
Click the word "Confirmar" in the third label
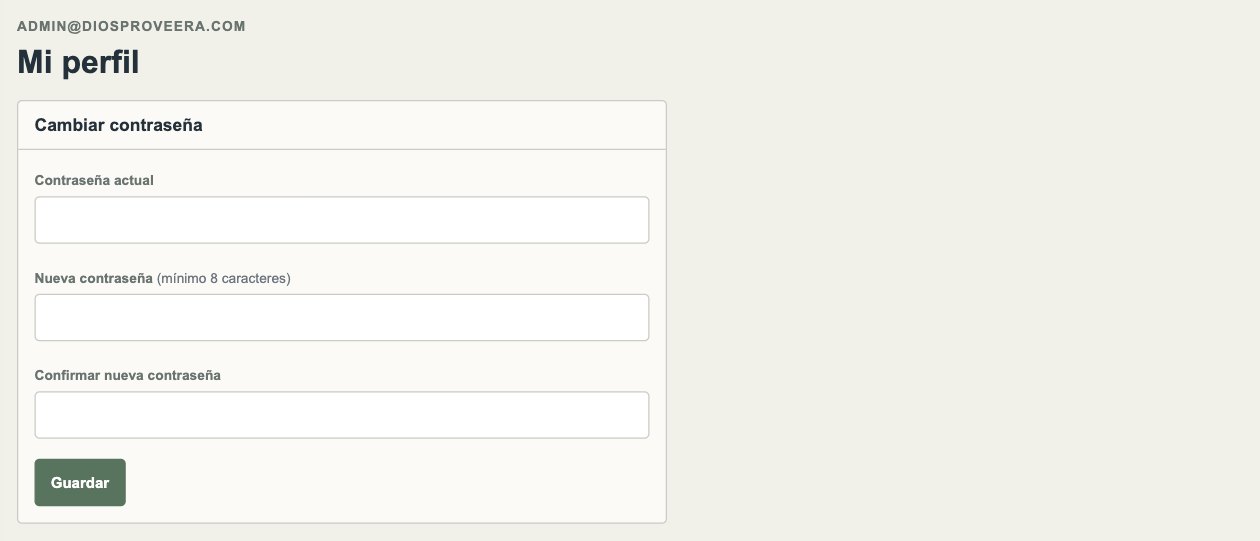67,375
